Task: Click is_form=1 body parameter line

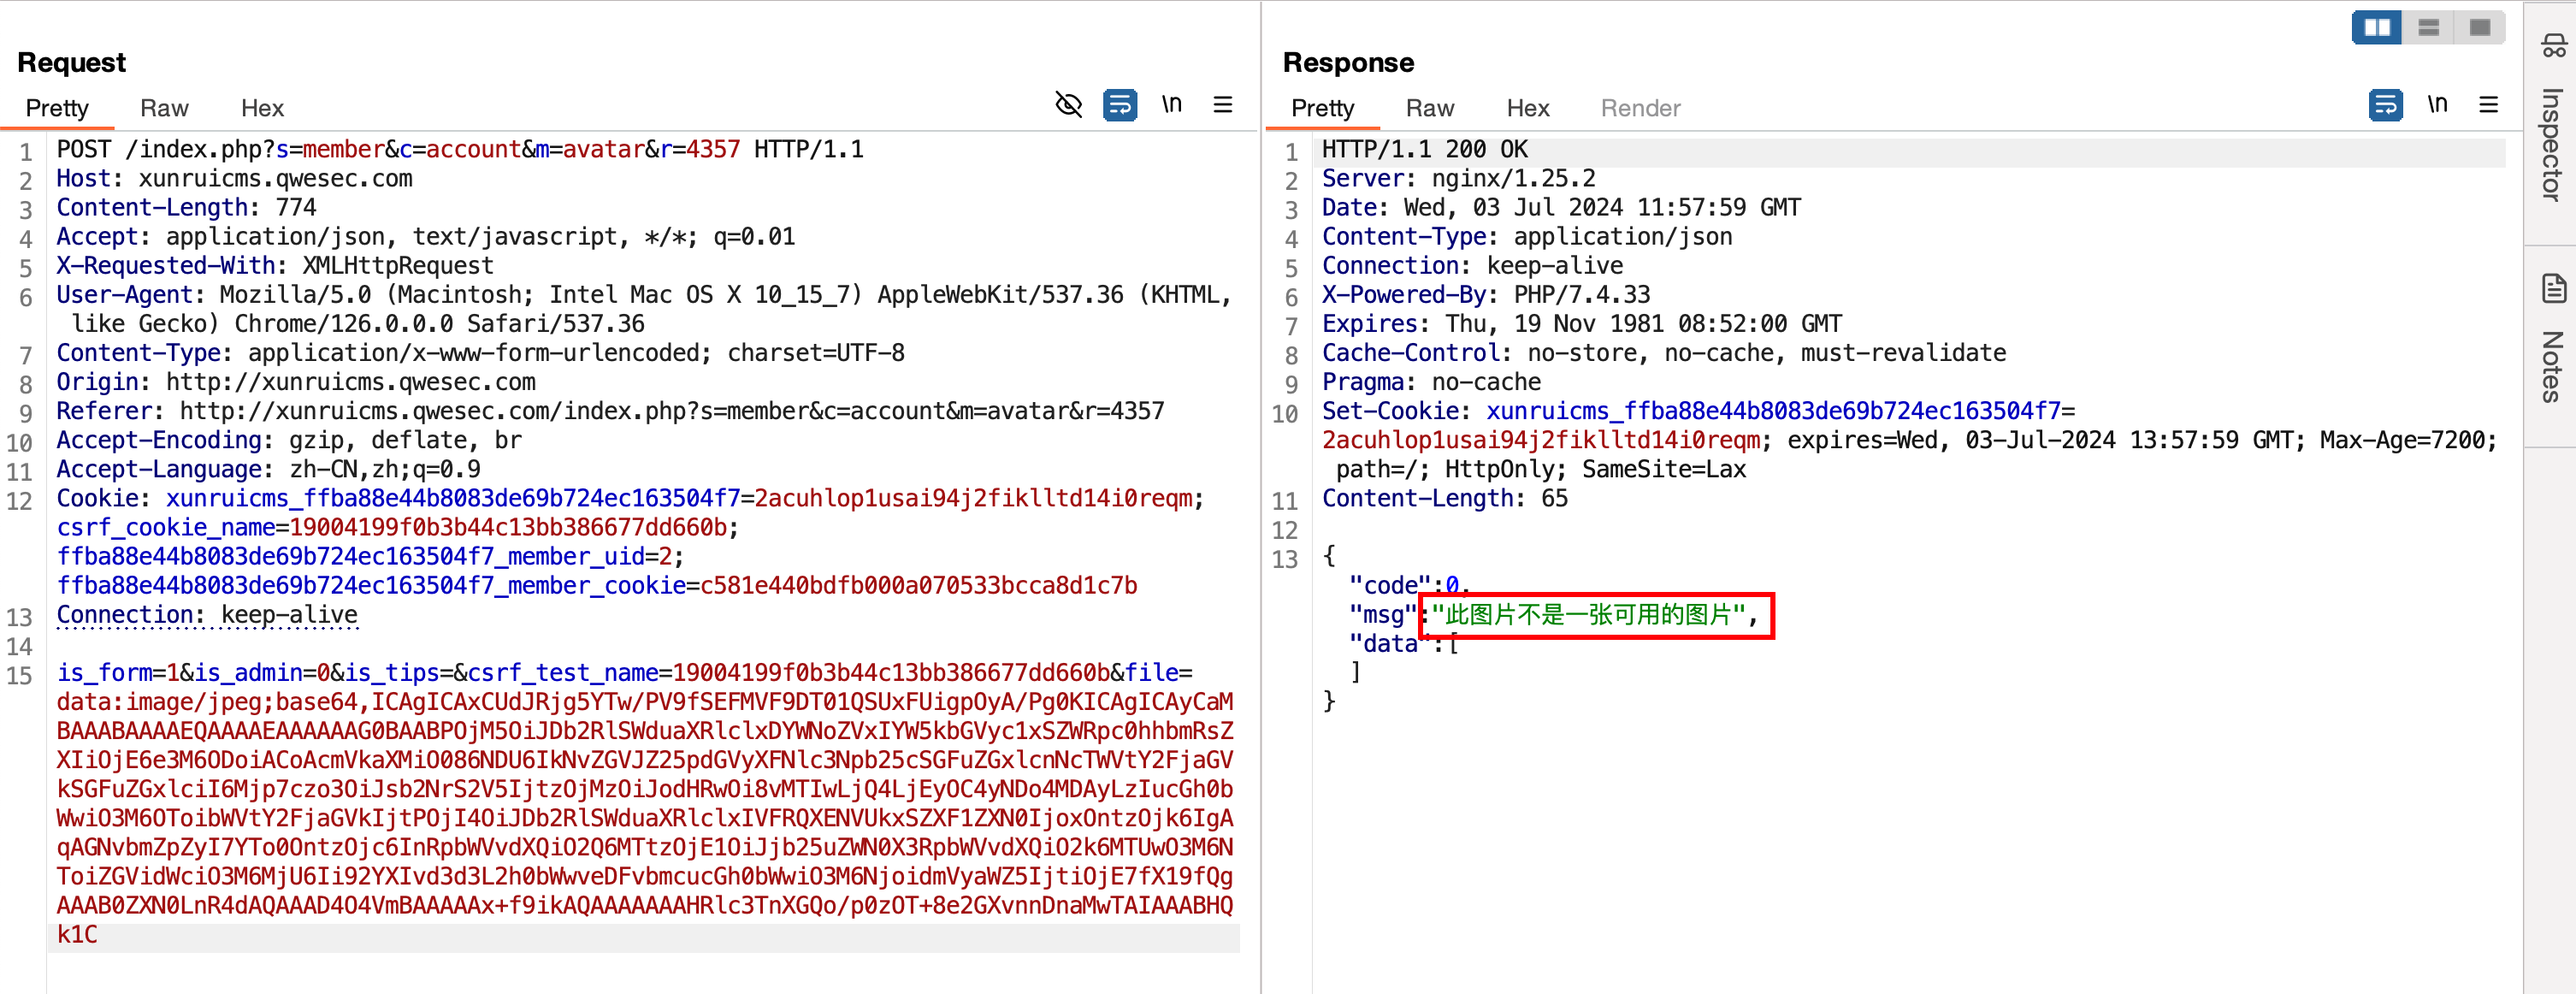Action: point(624,673)
